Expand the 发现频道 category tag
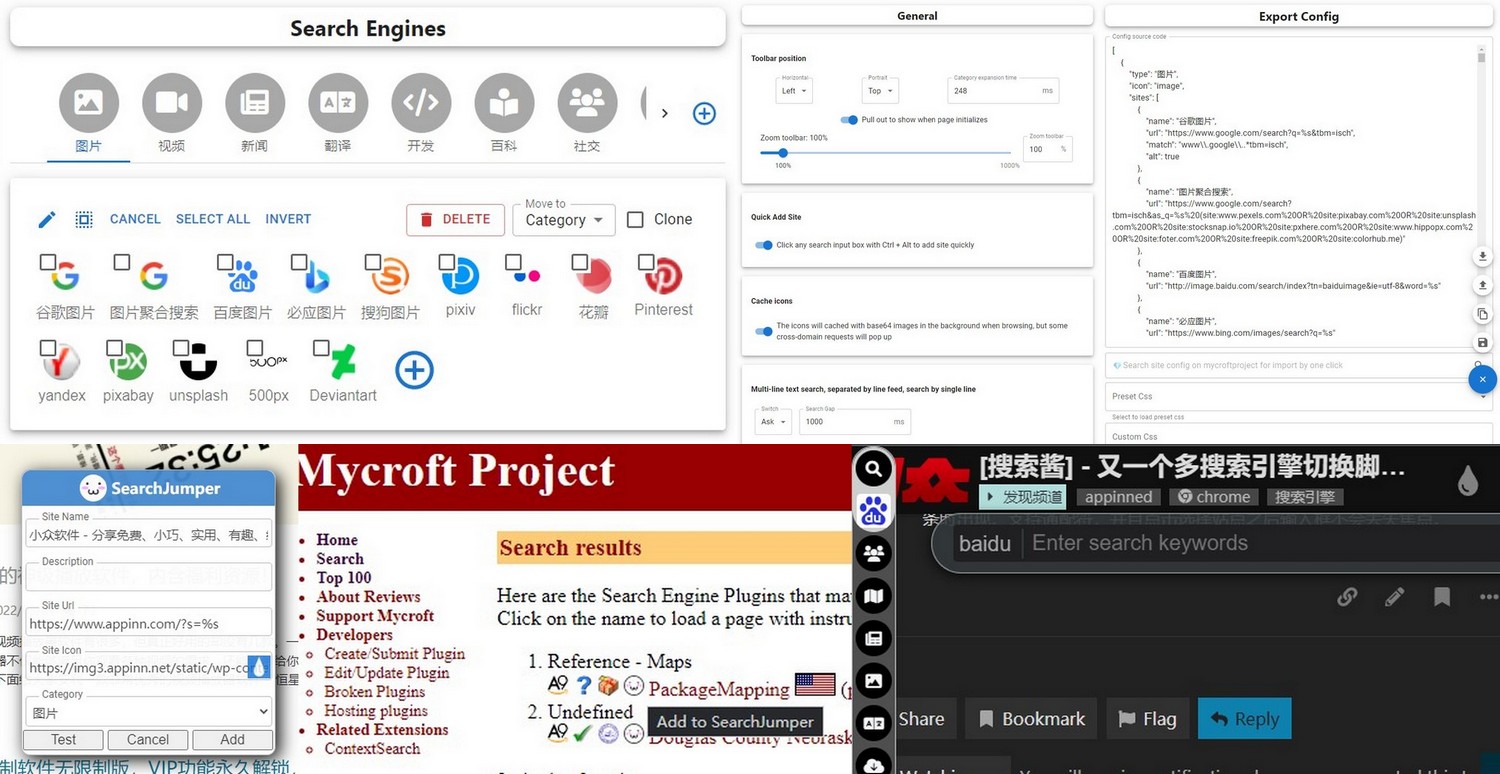 pyautogui.click(x=1023, y=497)
